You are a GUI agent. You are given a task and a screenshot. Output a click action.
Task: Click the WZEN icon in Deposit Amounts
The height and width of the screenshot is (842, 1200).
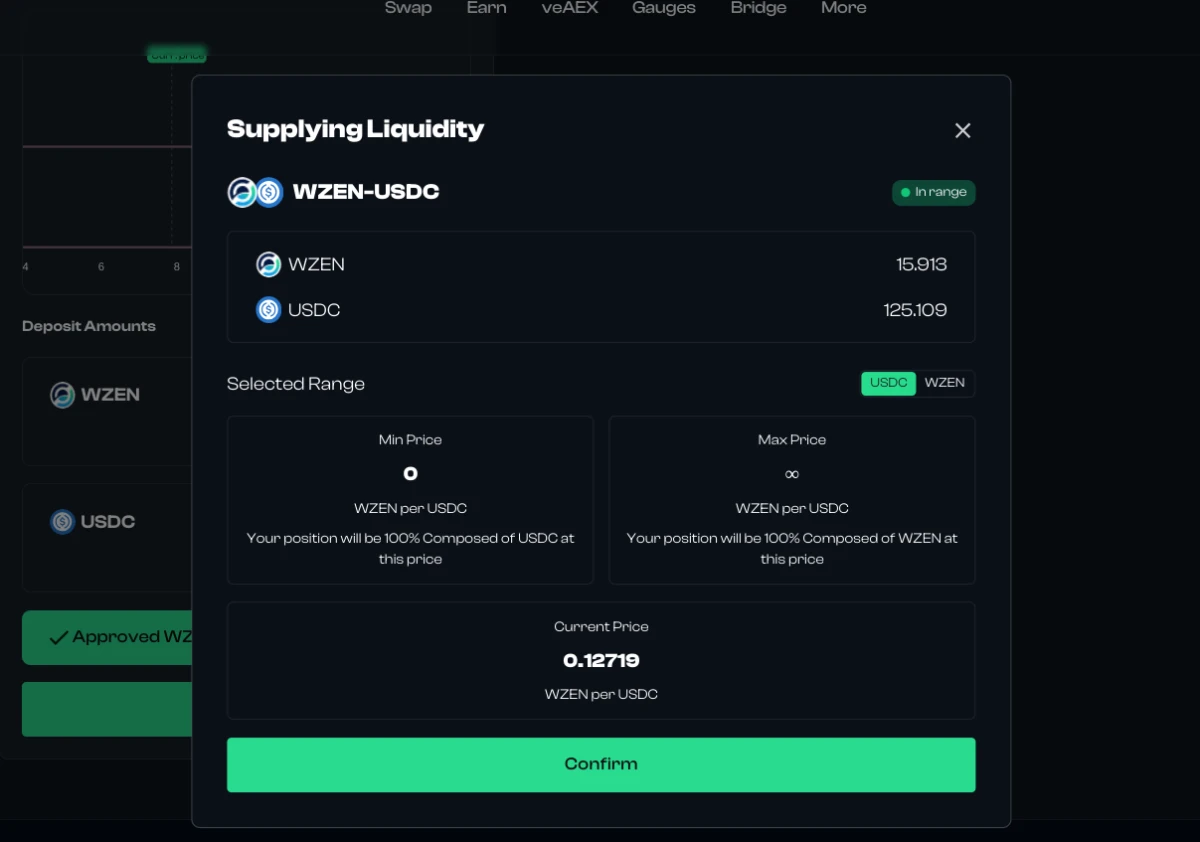pyautogui.click(x=62, y=395)
